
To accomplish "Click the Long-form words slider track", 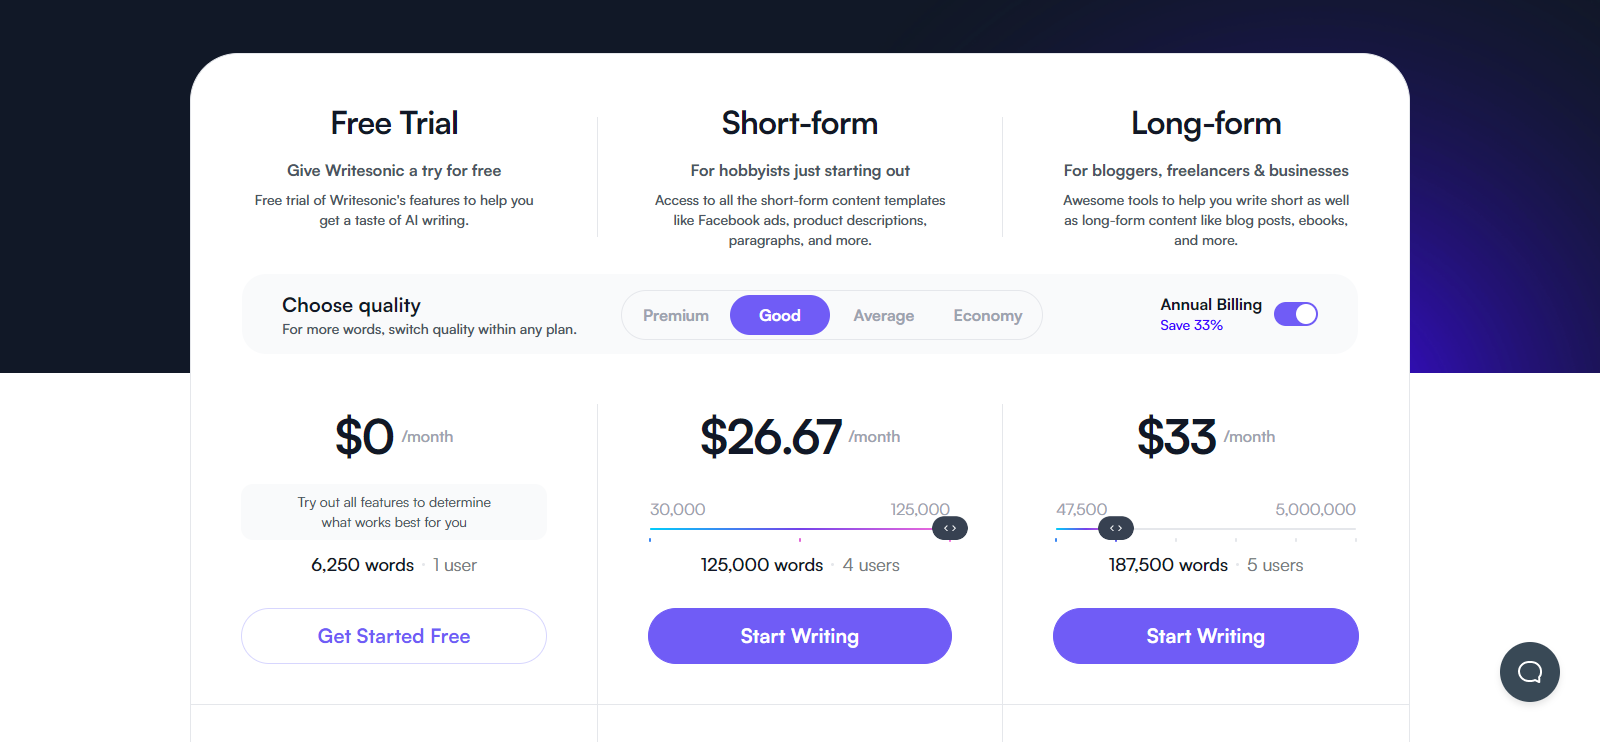I will coord(1206,528).
